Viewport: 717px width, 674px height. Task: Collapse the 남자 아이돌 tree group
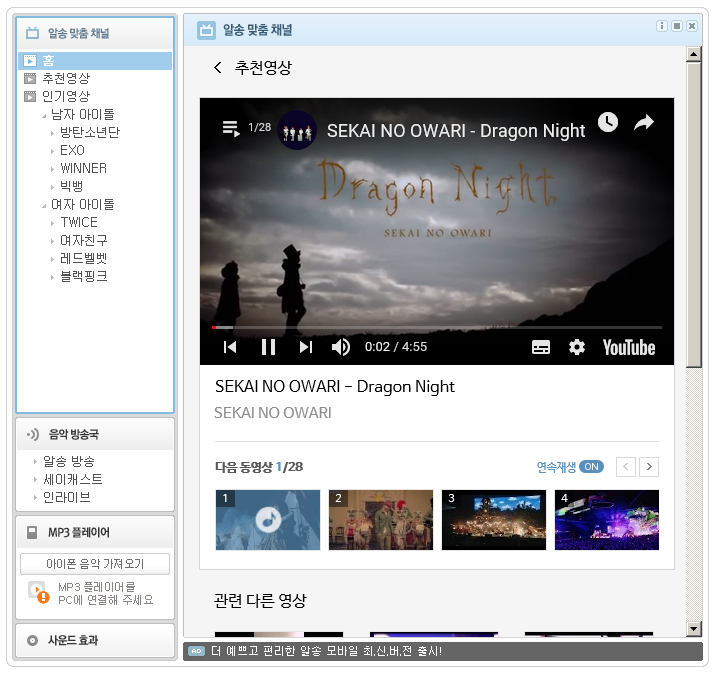coord(44,116)
